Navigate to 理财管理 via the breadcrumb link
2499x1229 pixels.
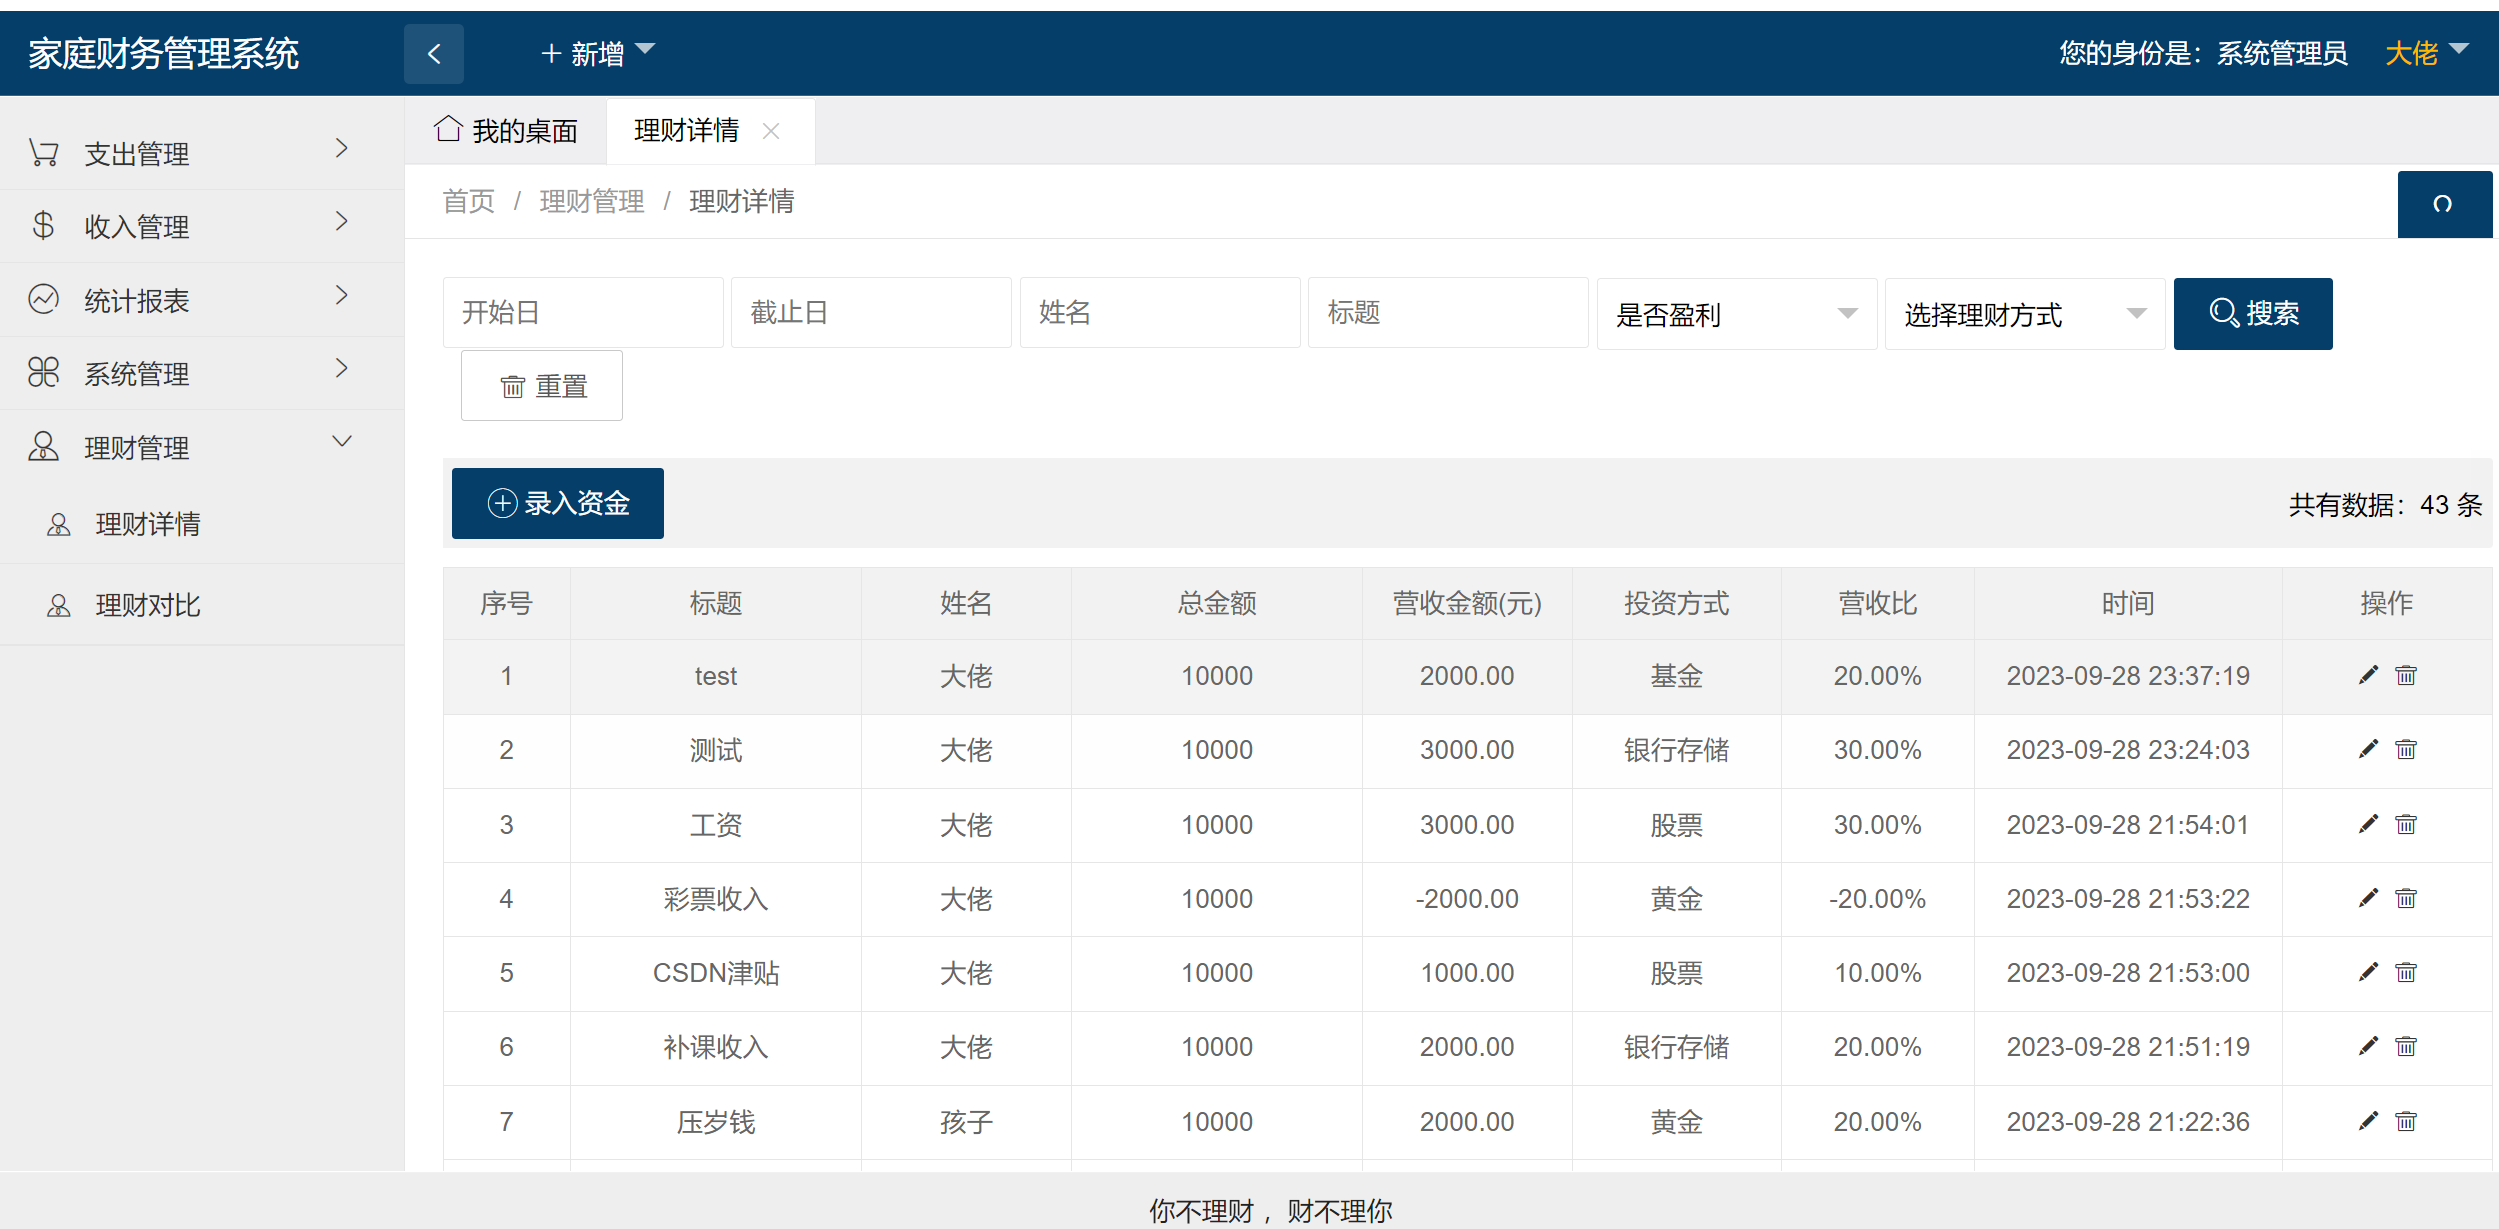592,201
